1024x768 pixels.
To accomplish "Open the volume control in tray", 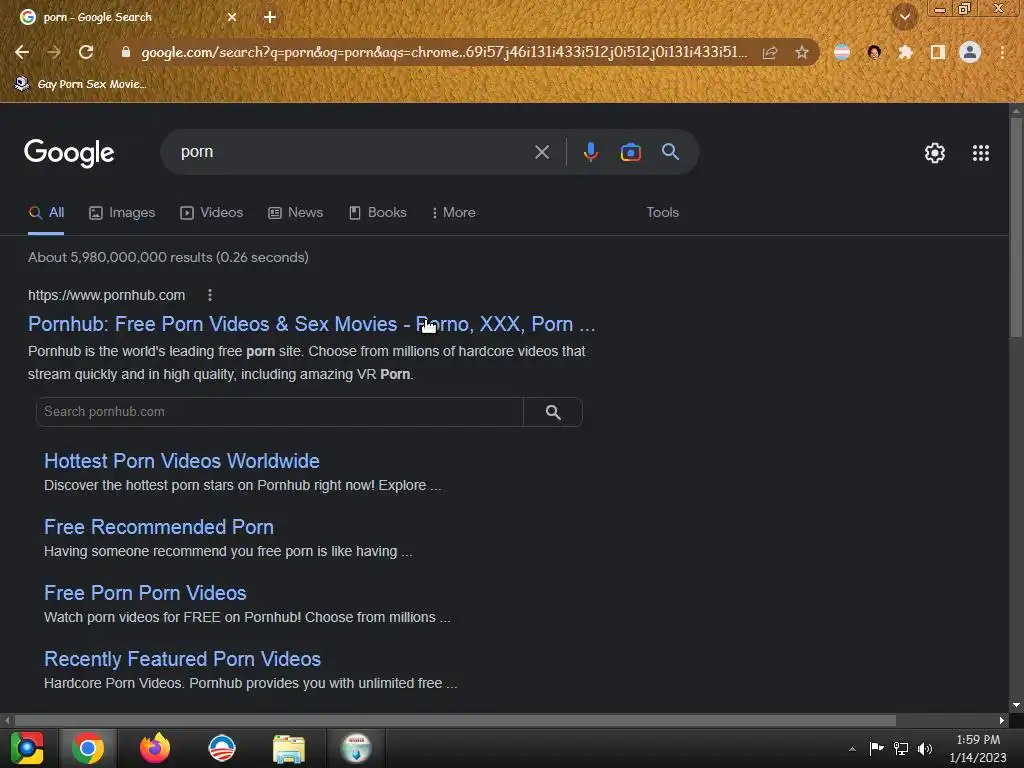I will (x=925, y=748).
